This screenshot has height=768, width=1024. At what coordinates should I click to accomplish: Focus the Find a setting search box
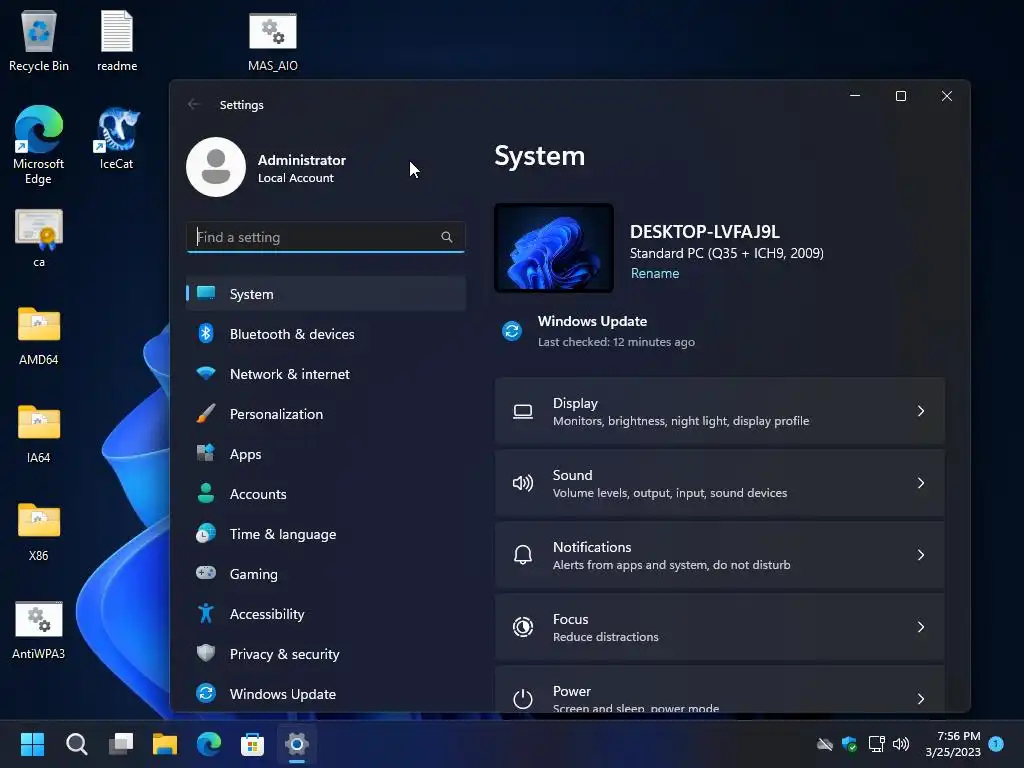[326, 237]
